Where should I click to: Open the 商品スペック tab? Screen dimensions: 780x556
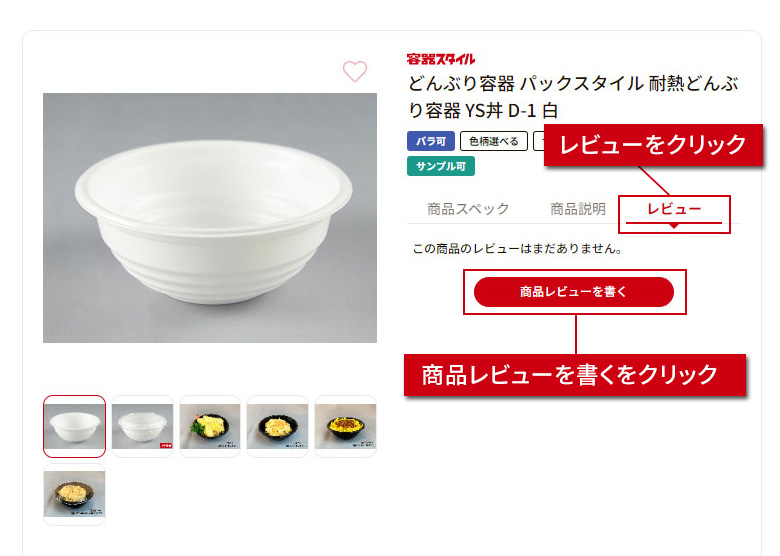[468, 209]
